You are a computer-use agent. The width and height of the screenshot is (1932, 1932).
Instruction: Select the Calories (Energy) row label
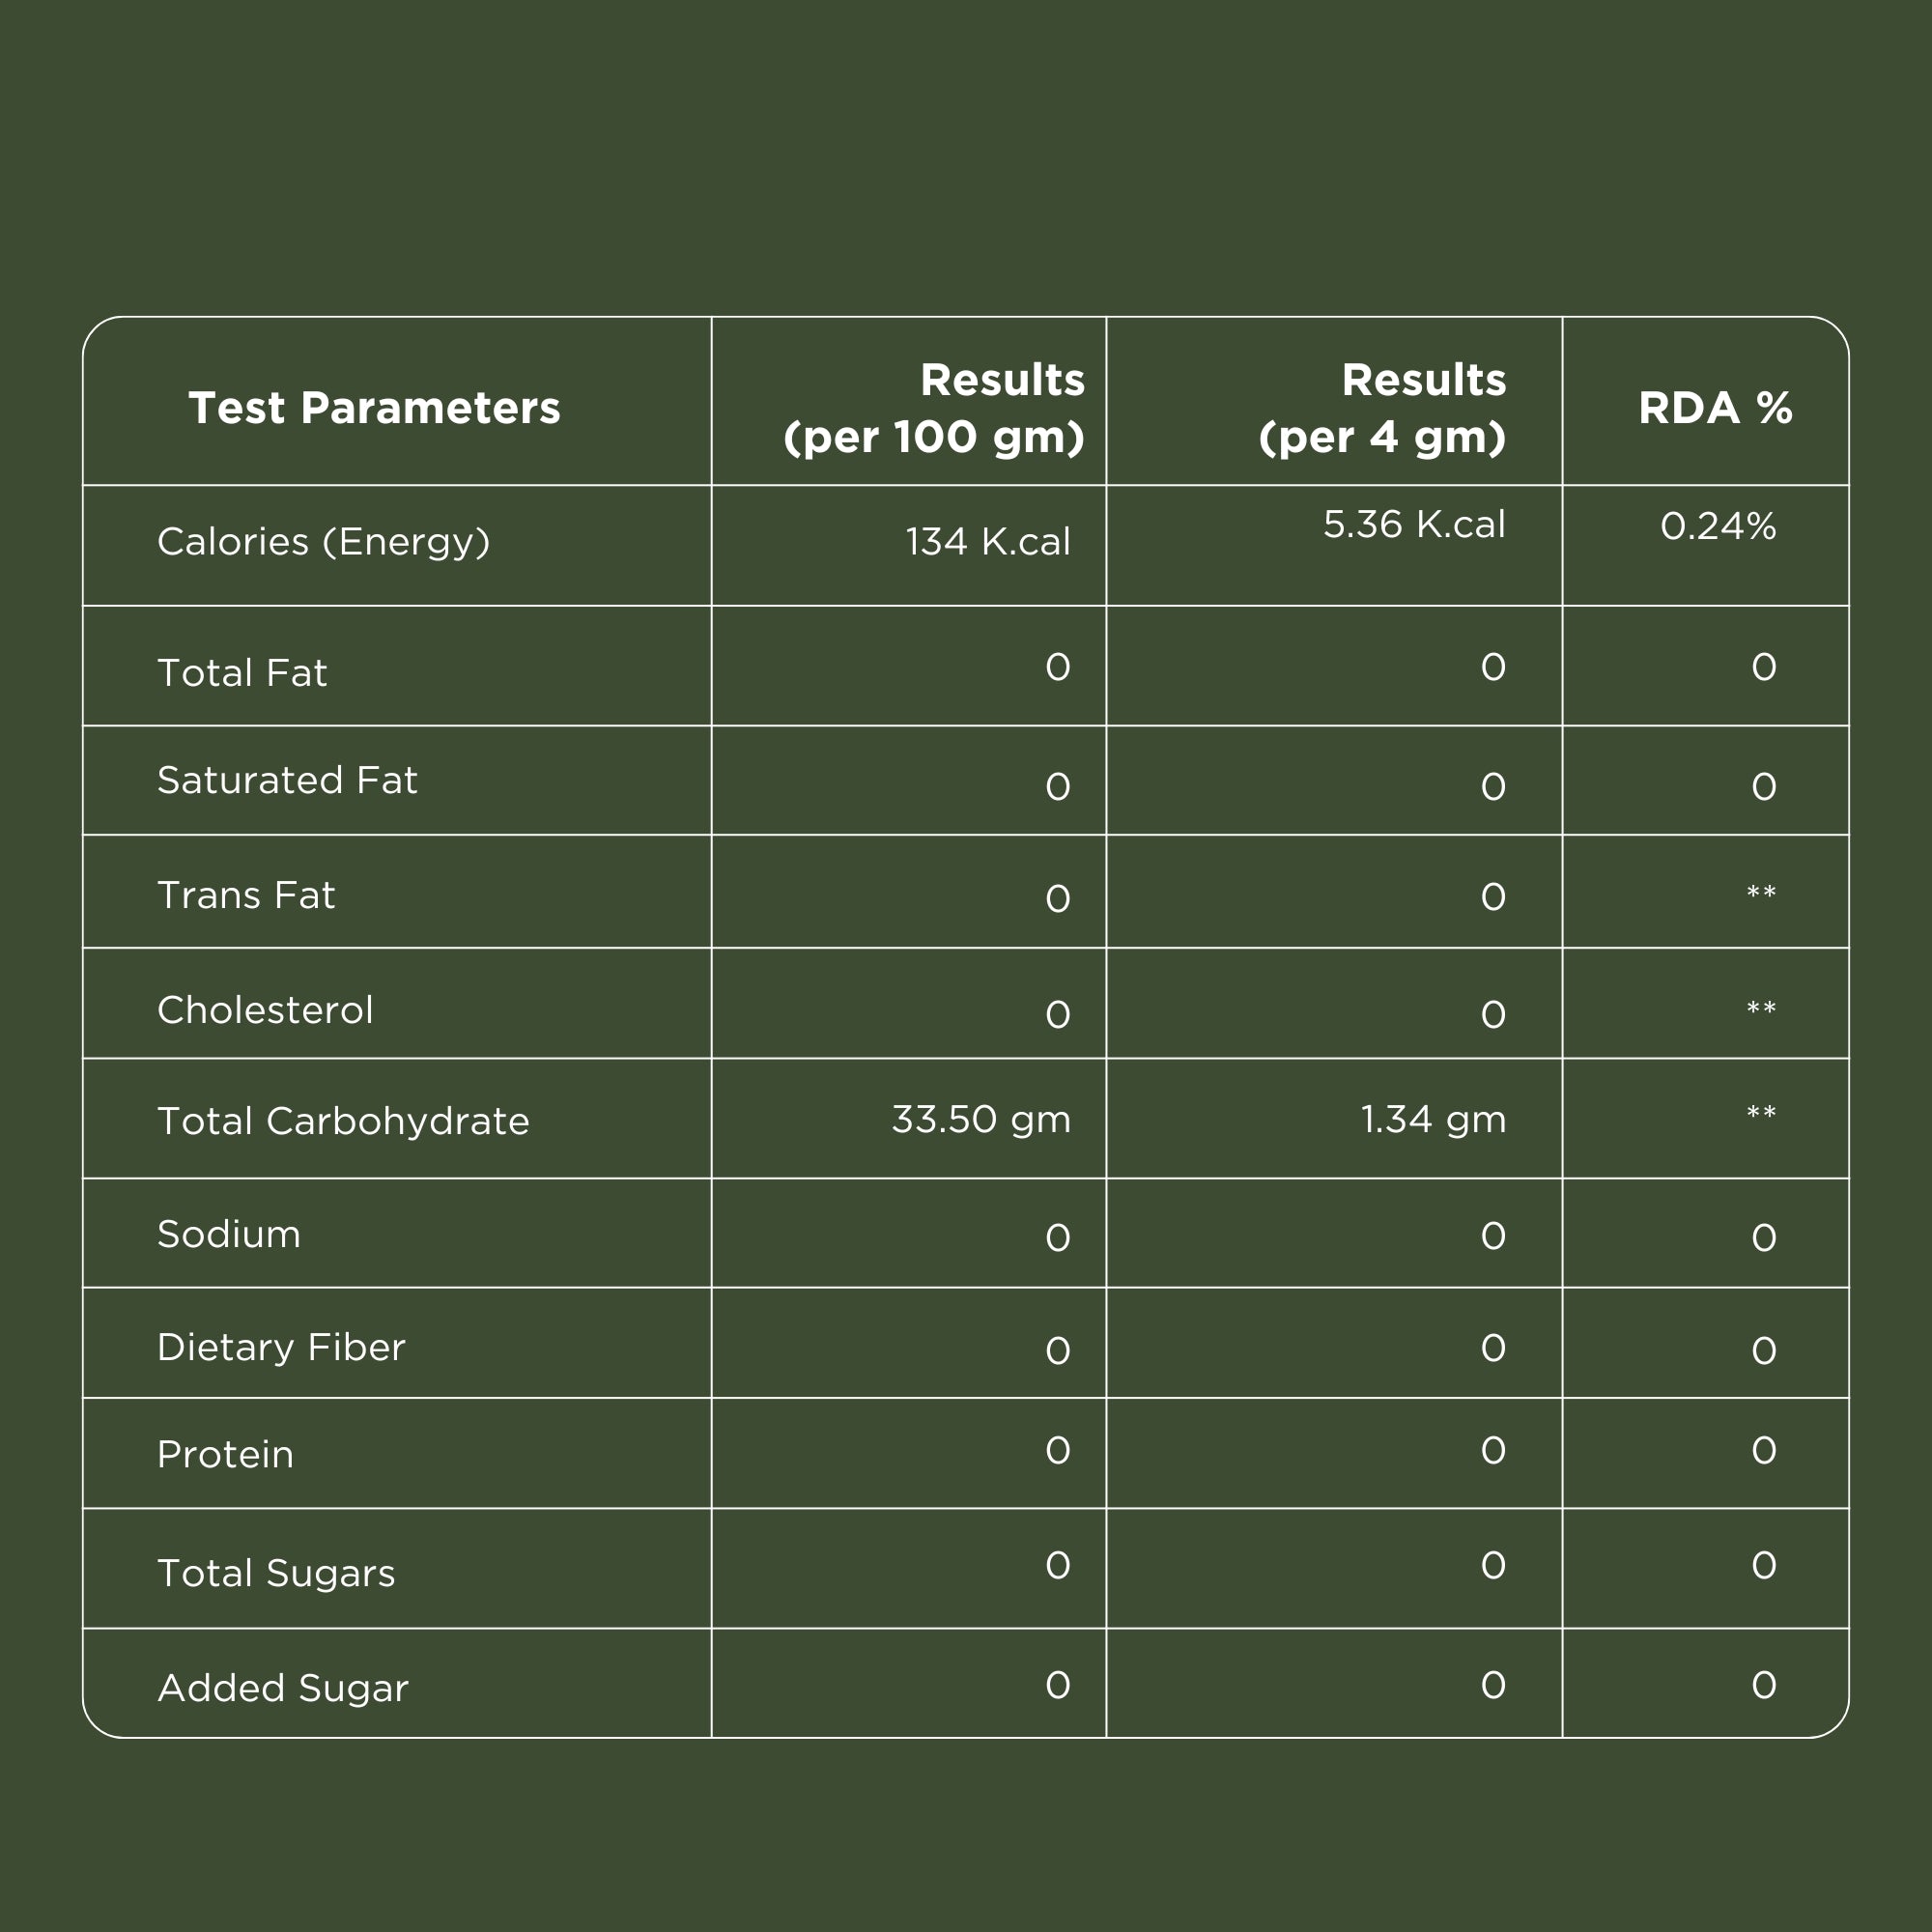(324, 542)
